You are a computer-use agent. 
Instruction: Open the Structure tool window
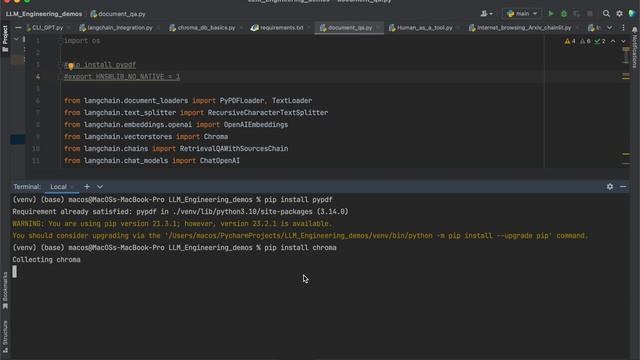[x=5, y=337]
